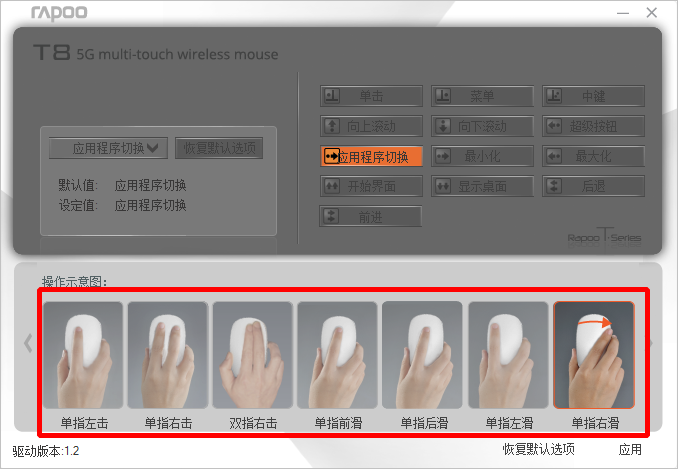
Task: Click 恢复默认选项 button beside the dropdown
Action: [x=219, y=148]
